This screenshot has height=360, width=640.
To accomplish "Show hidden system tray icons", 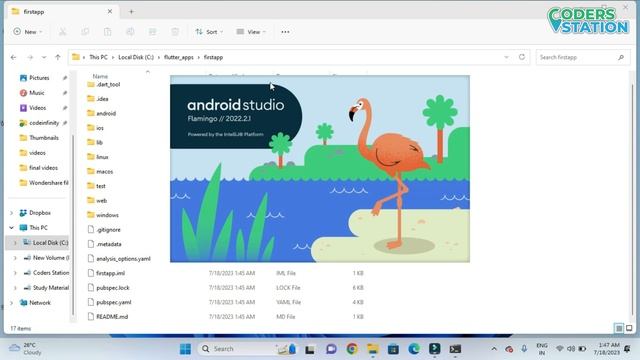I will coord(494,349).
